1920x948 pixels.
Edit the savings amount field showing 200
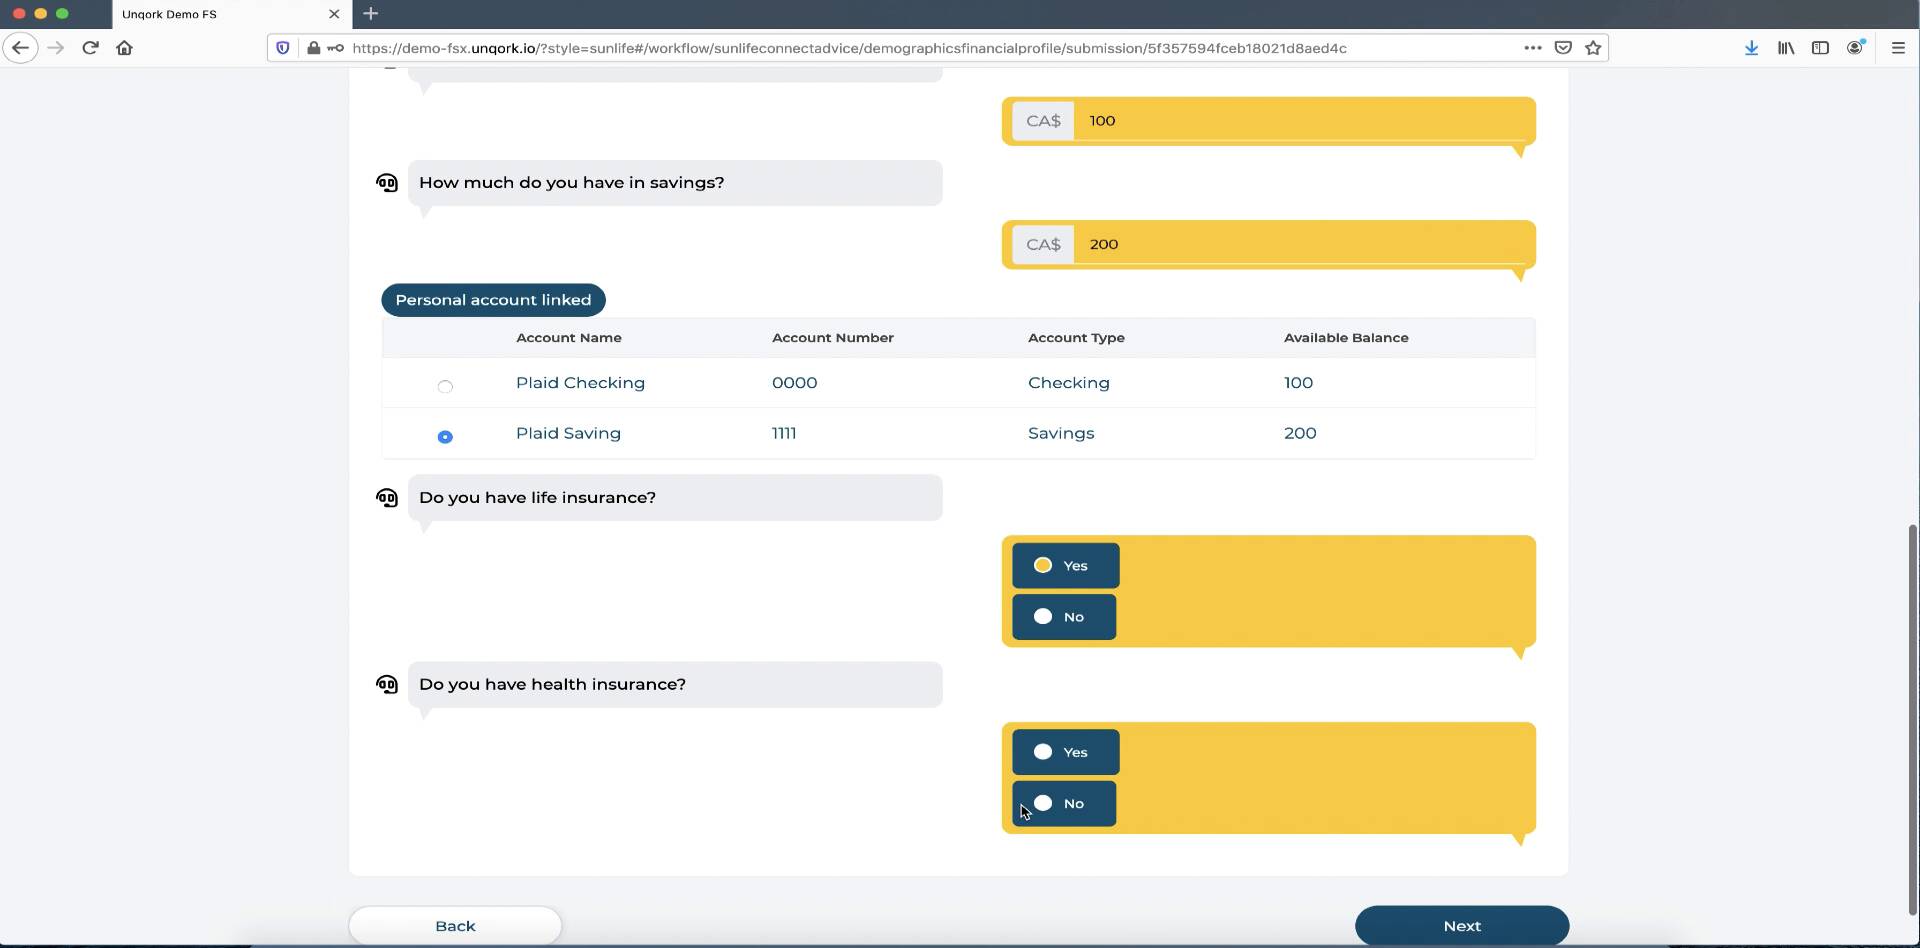tap(1300, 244)
